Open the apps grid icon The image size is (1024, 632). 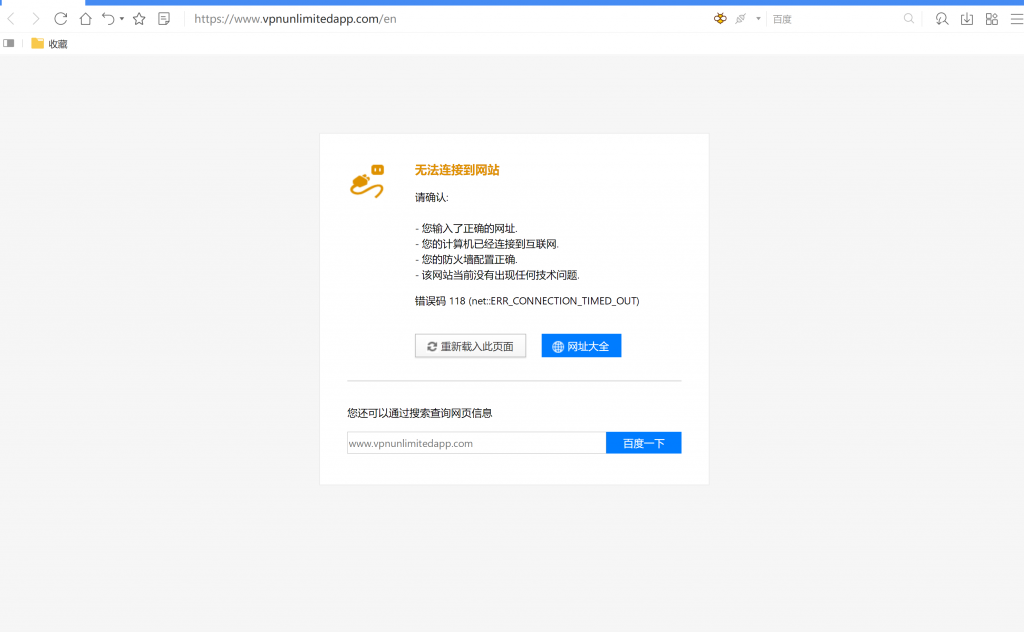tap(992, 19)
